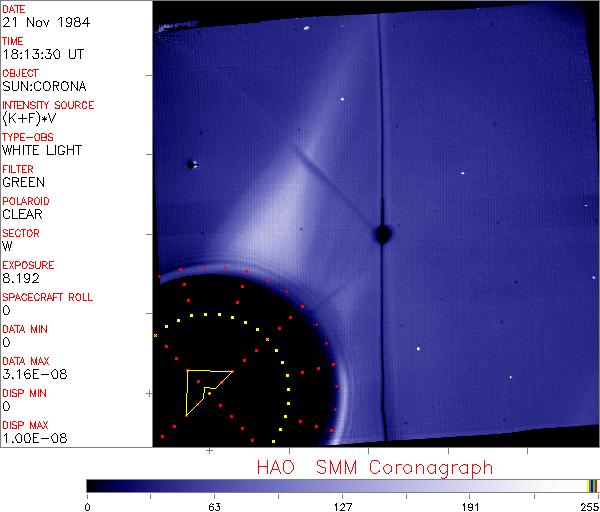Click the GREEN filter value
The width and height of the screenshot is (600, 512).
pos(23,182)
